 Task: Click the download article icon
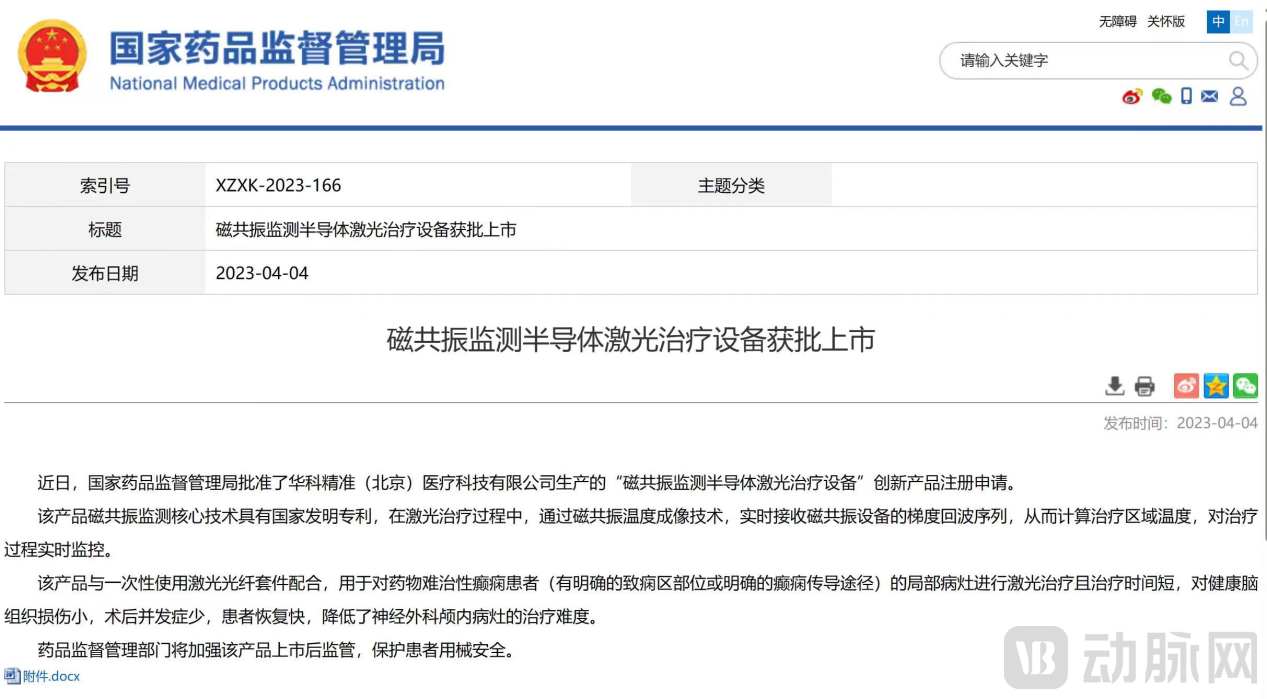[x=1114, y=386]
